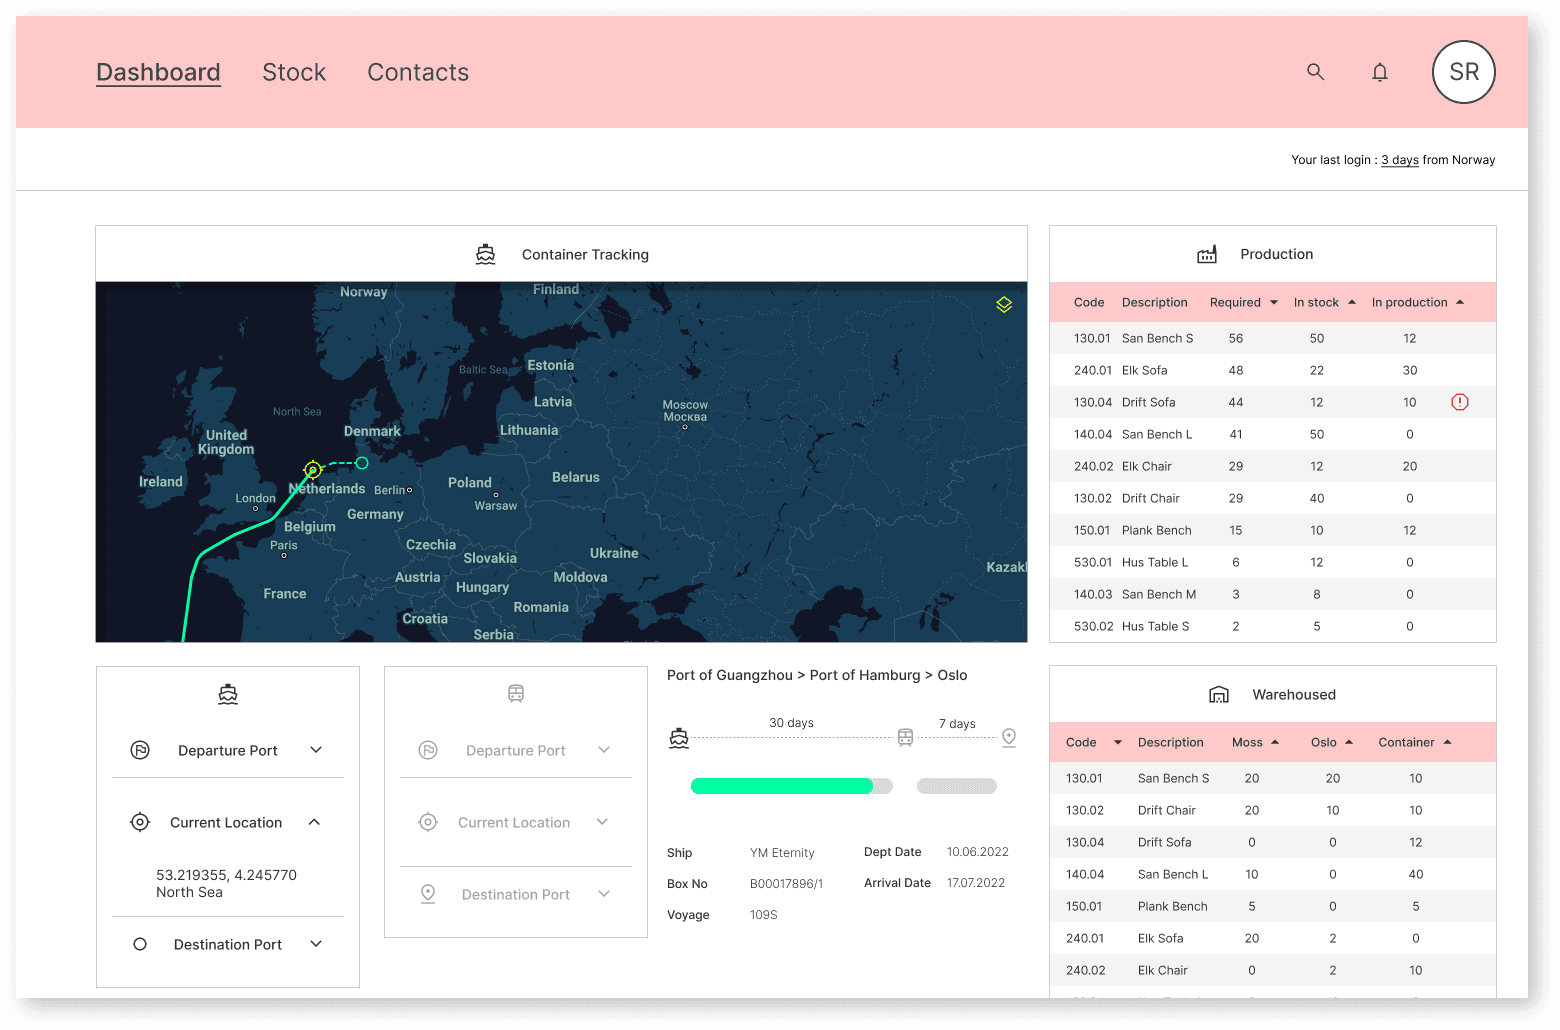Click the warning icon beside Drift Sofa
The width and height of the screenshot is (1560, 1030).
tap(1459, 402)
